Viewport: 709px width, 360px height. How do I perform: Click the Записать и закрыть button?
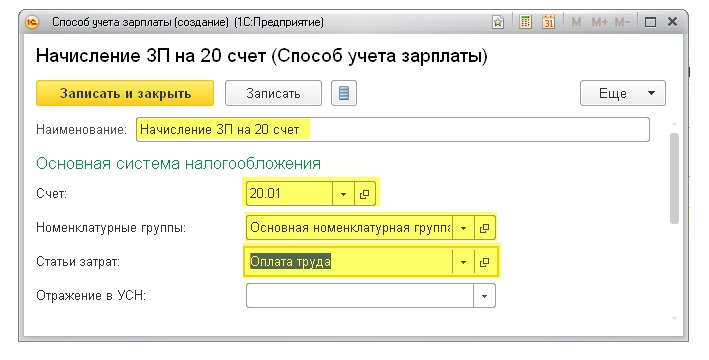(125, 93)
